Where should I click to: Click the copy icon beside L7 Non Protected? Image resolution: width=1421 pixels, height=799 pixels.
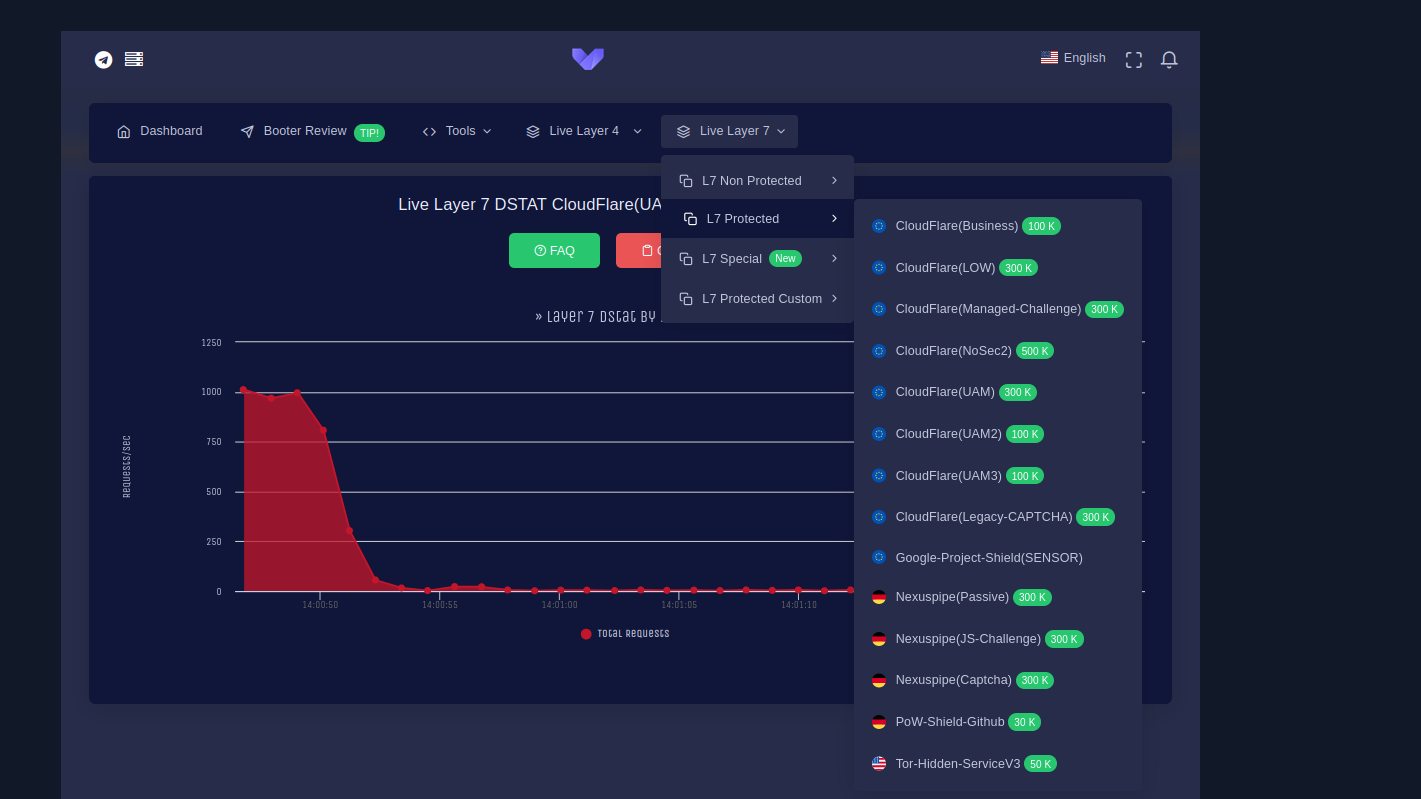point(686,181)
